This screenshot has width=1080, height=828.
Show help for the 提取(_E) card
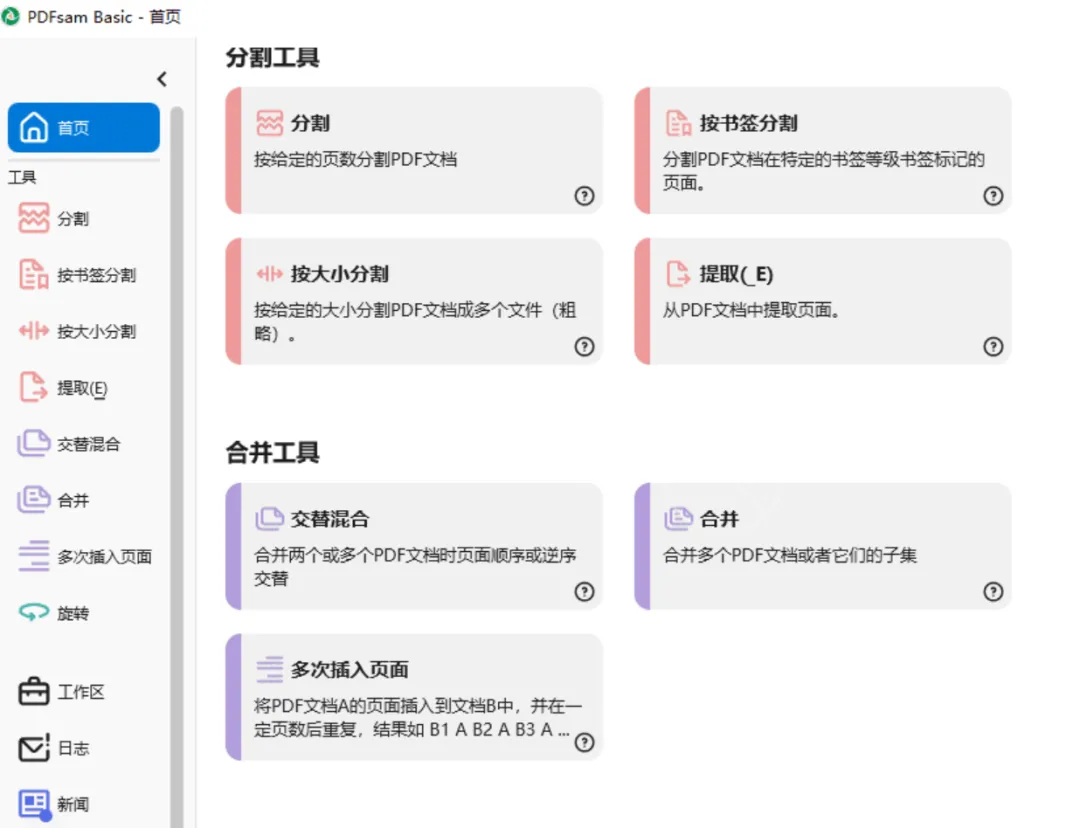pyautogui.click(x=993, y=347)
